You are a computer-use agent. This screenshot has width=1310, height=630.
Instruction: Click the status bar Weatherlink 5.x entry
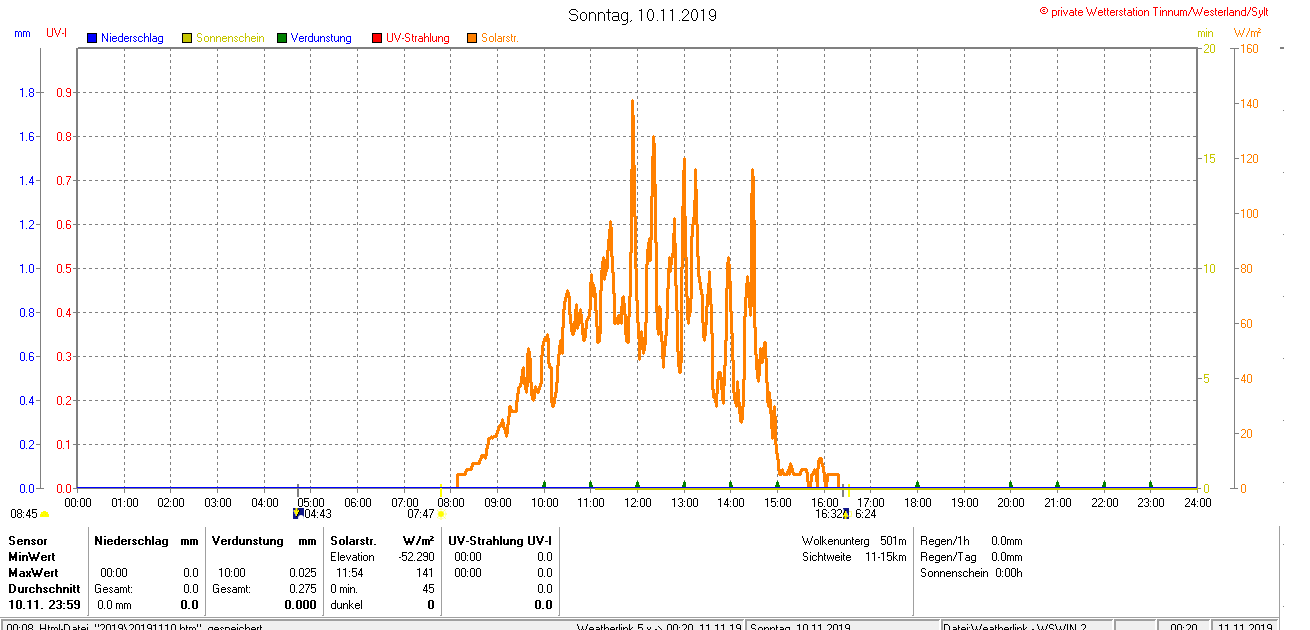(659, 626)
